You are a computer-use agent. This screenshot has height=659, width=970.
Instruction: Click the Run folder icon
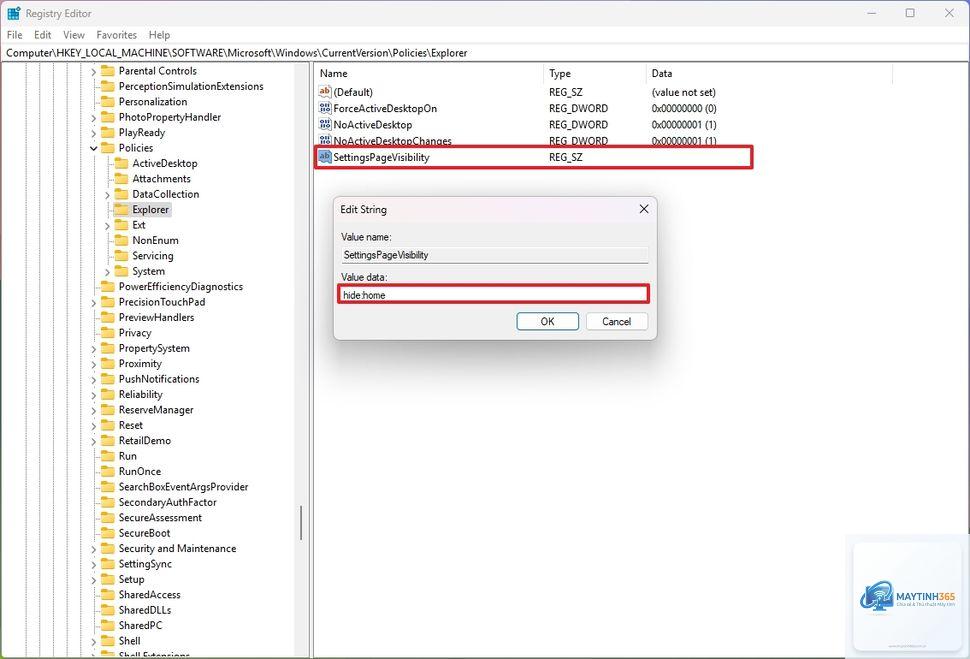click(108, 456)
